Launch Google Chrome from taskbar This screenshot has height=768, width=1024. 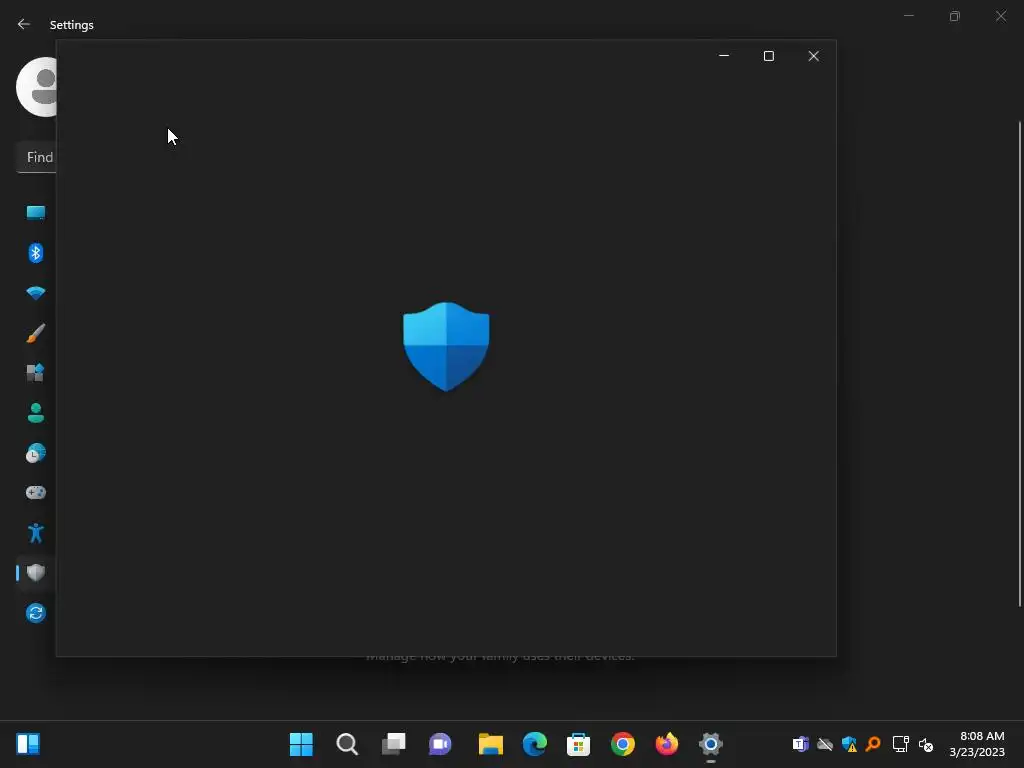[623, 744]
